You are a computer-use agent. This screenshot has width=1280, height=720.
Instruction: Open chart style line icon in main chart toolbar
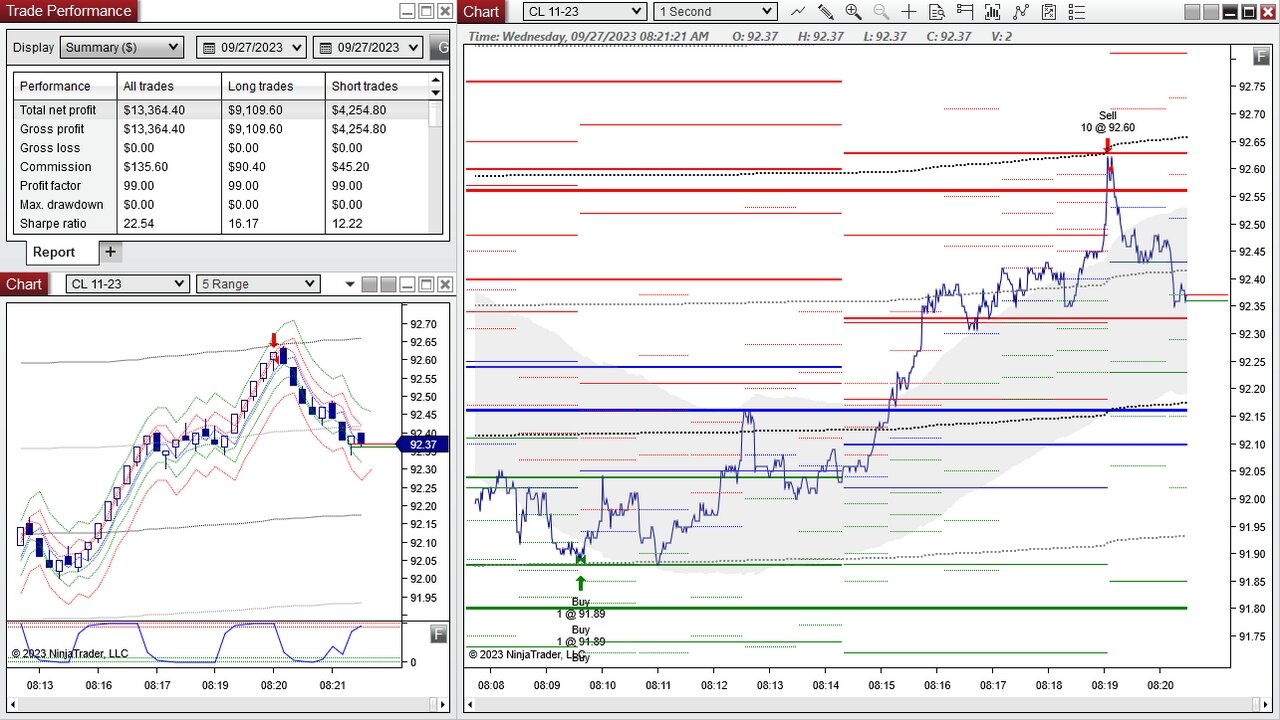click(x=797, y=12)
